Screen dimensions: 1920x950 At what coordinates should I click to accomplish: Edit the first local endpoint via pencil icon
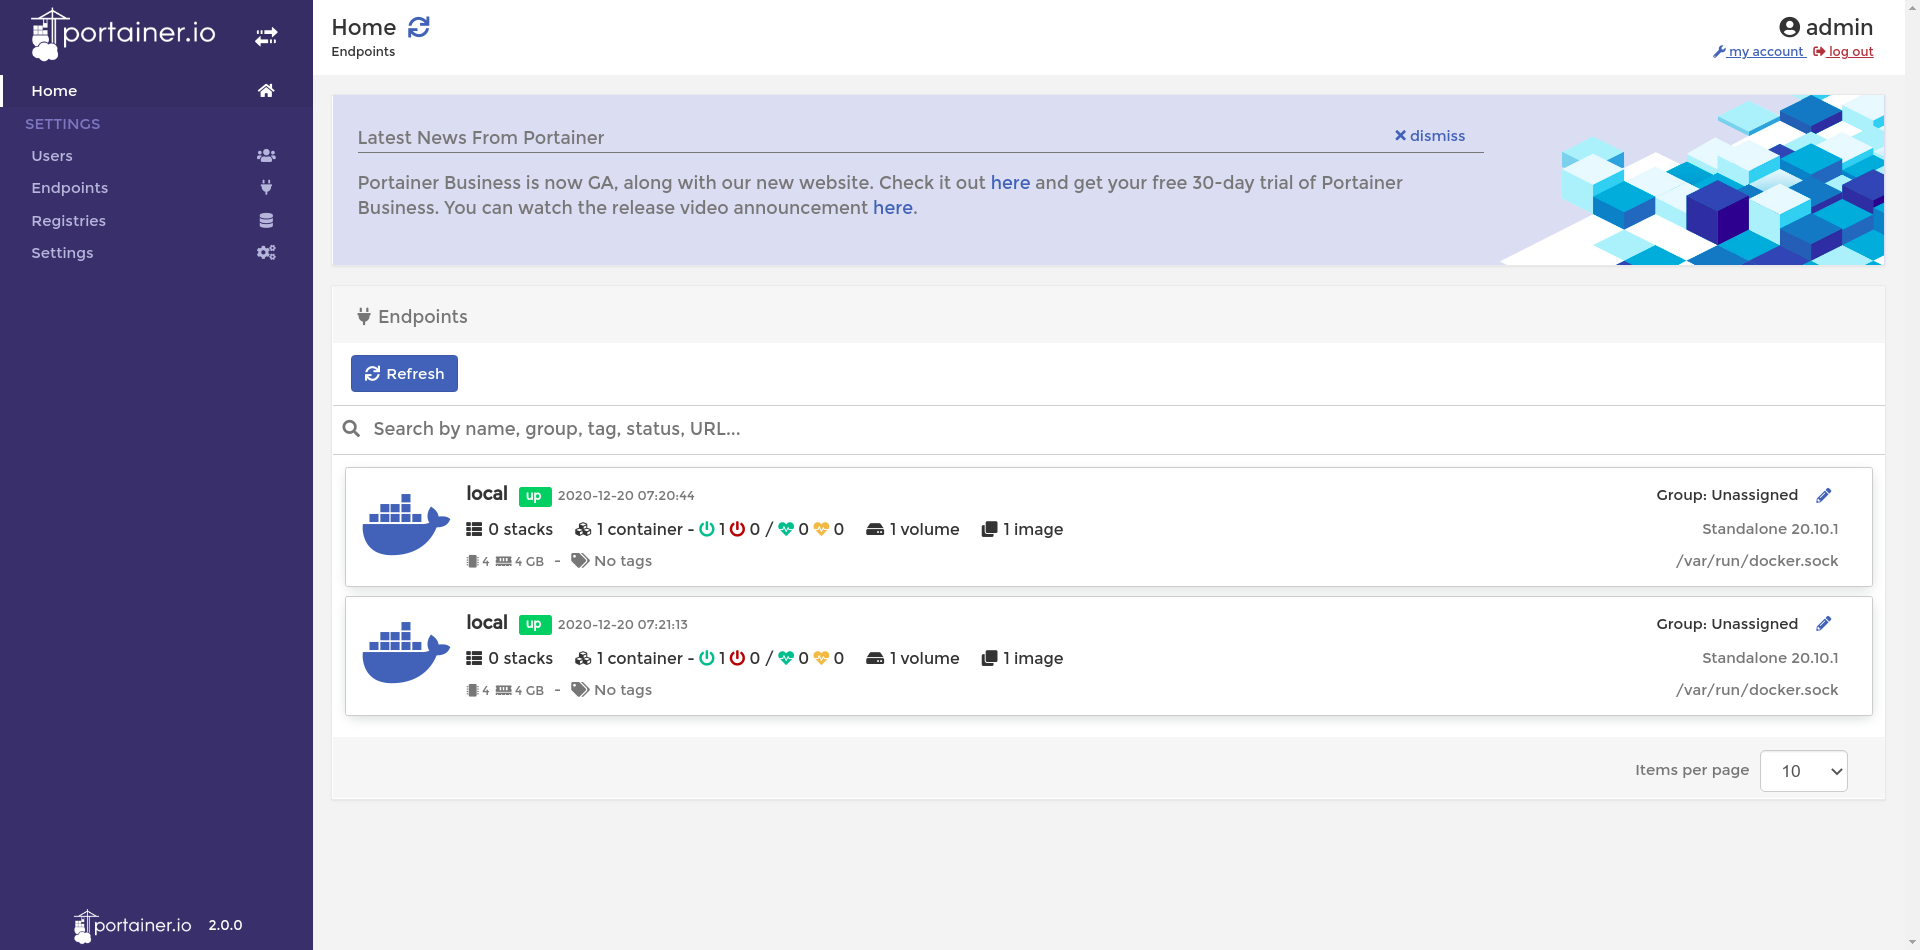click(1823, 496)
